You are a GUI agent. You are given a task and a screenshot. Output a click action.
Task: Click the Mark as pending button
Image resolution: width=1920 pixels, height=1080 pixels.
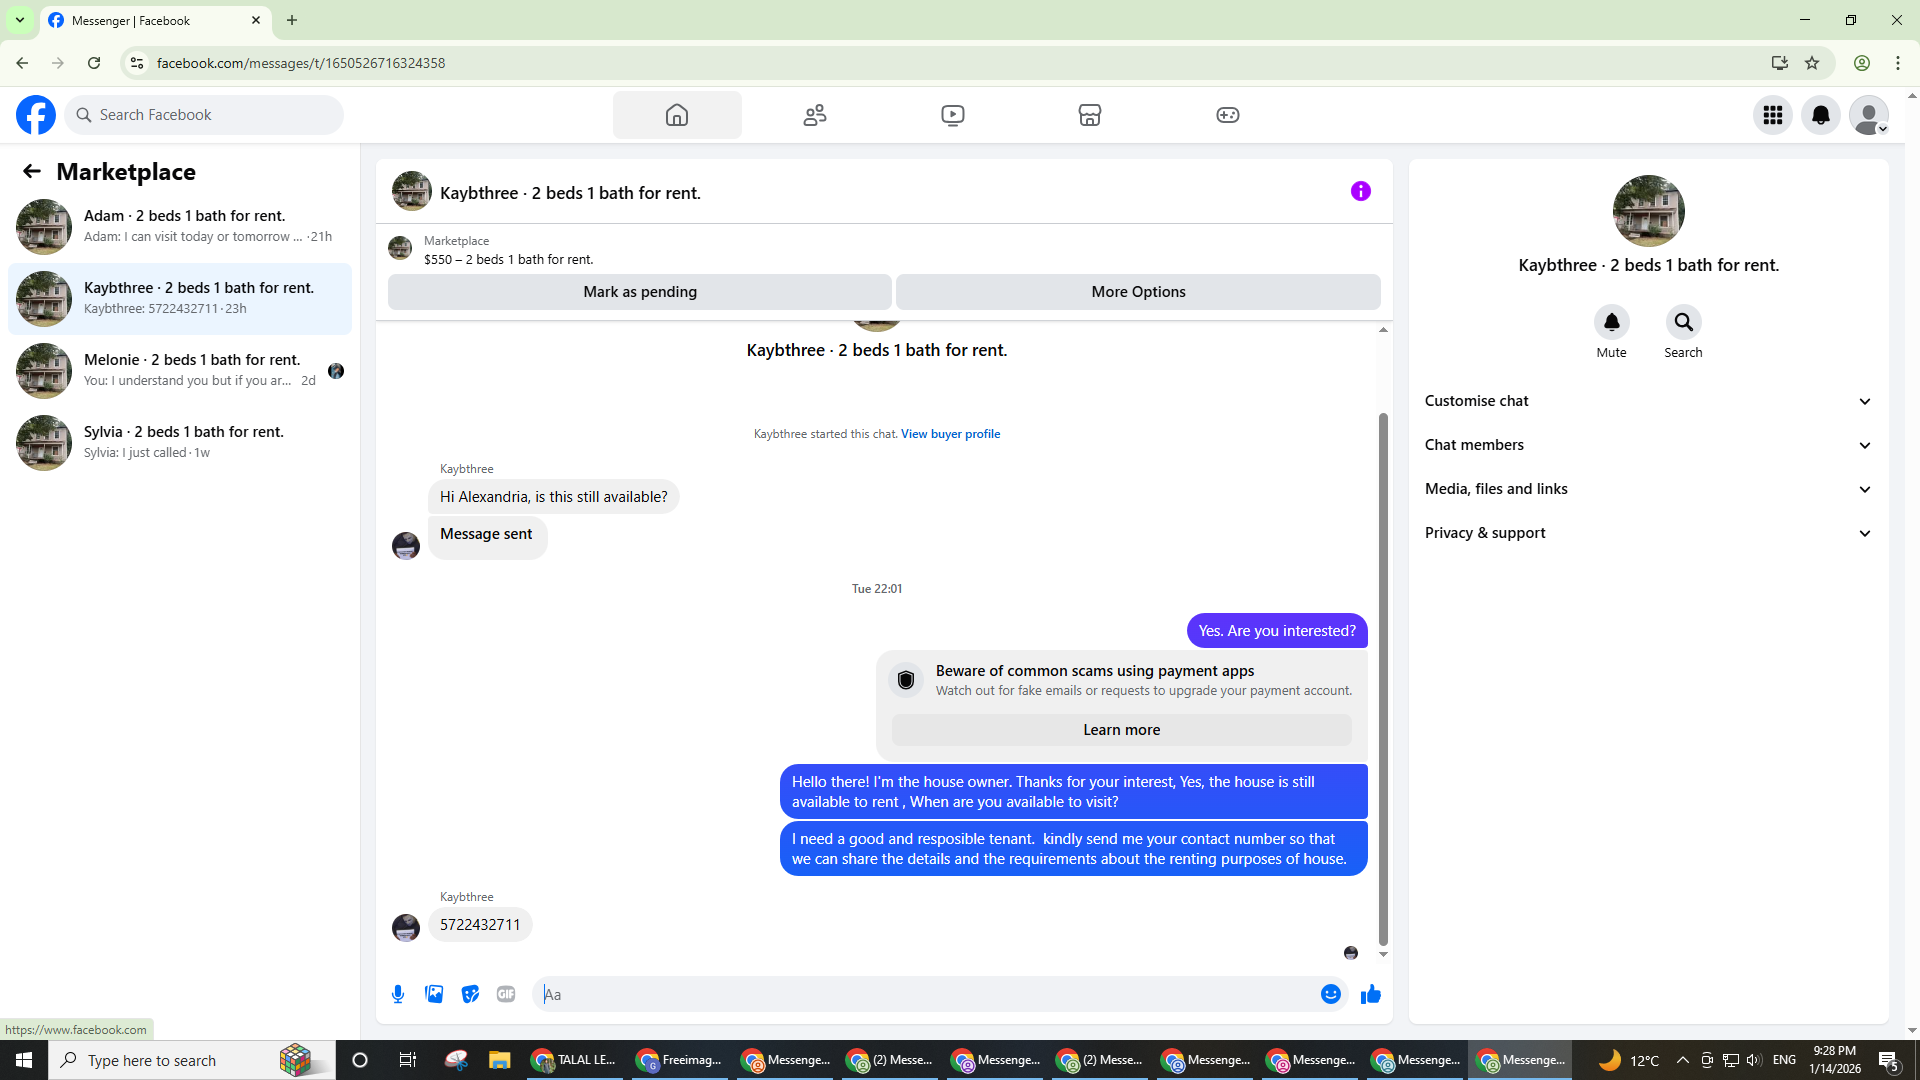coord(640,292)
